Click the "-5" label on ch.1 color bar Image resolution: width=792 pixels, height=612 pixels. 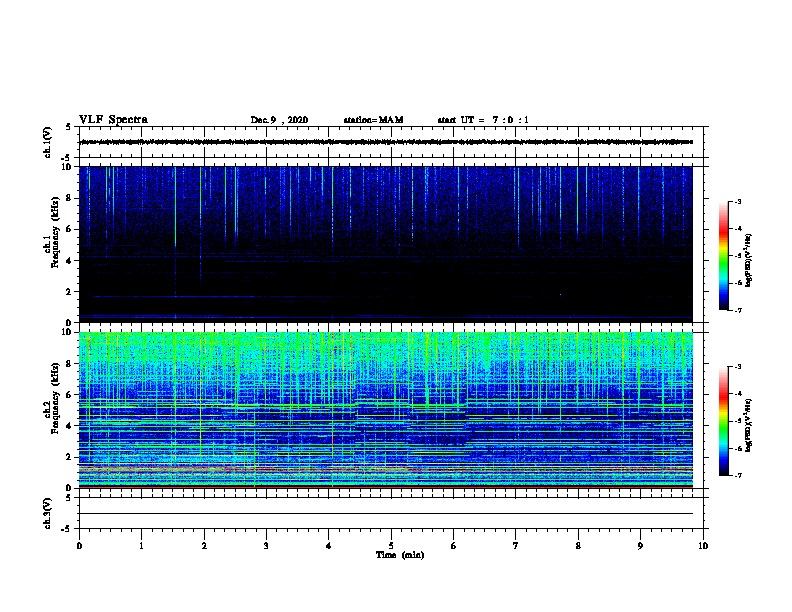pyautogui.click(x=737, y=256)
